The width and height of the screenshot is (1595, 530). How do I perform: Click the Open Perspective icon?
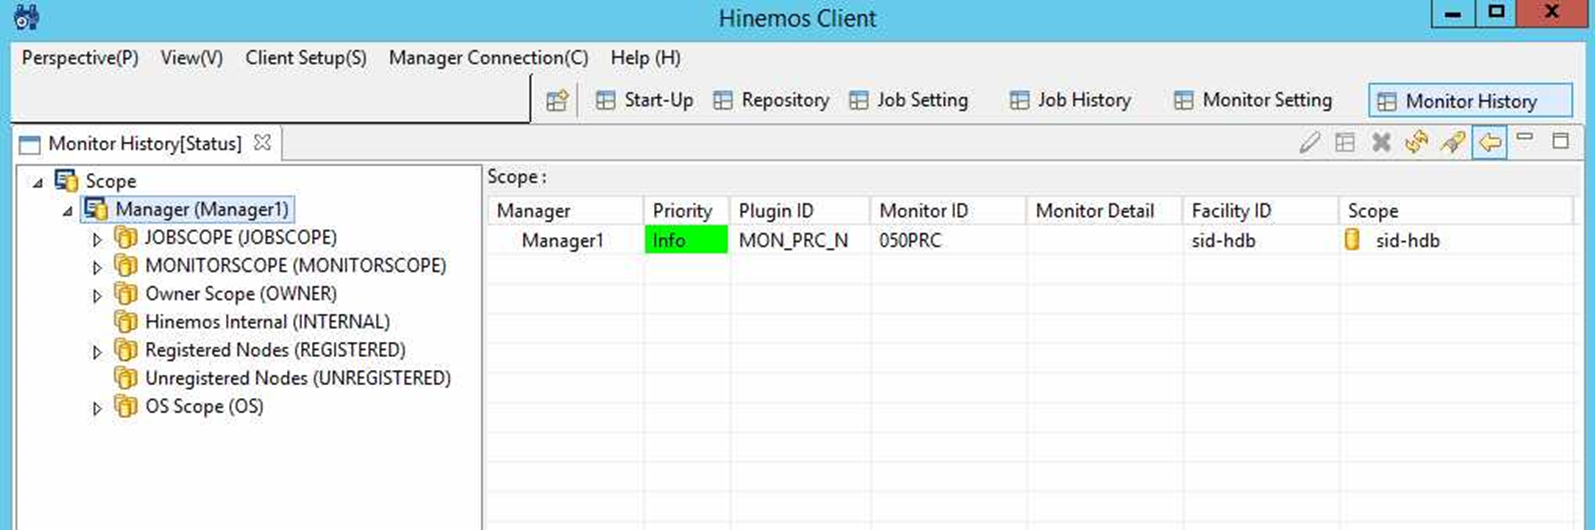point(557,100)
